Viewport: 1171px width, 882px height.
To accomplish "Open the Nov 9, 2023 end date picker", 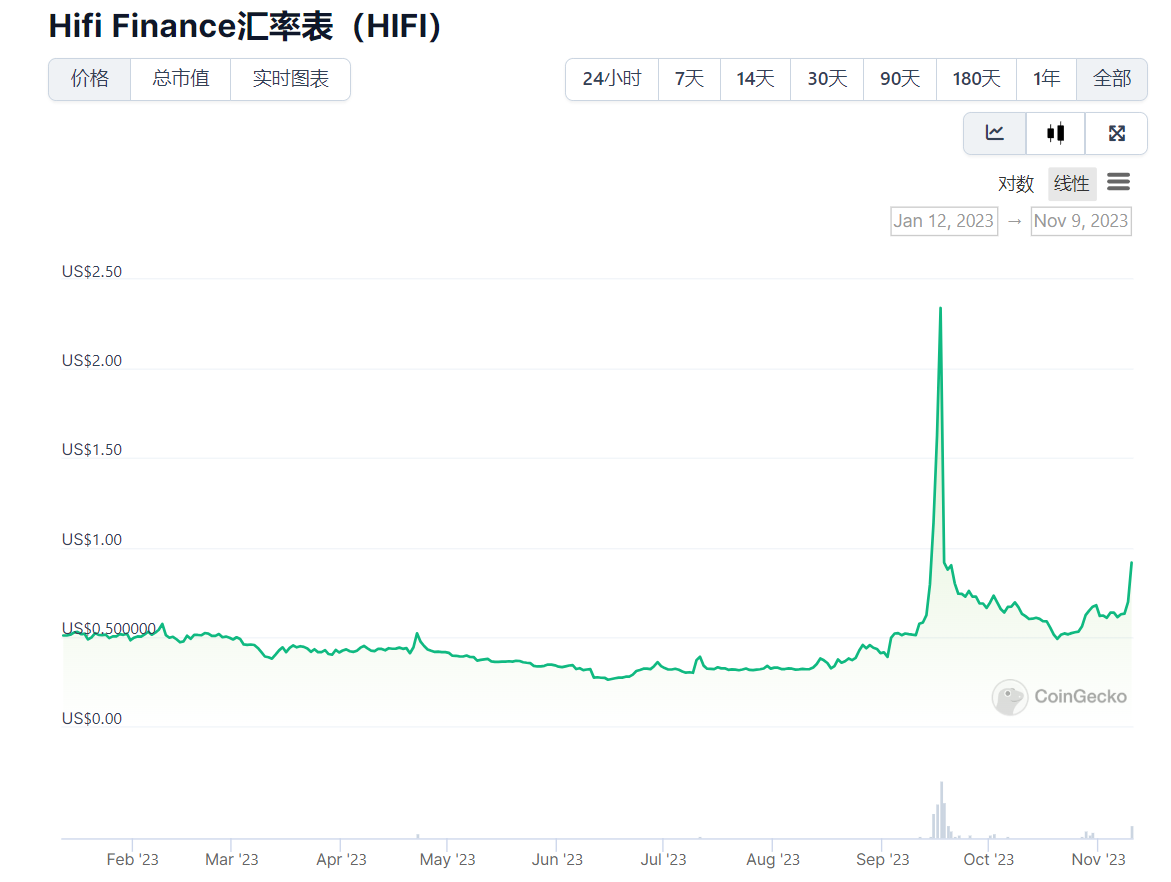I will tap(1081, 221).
